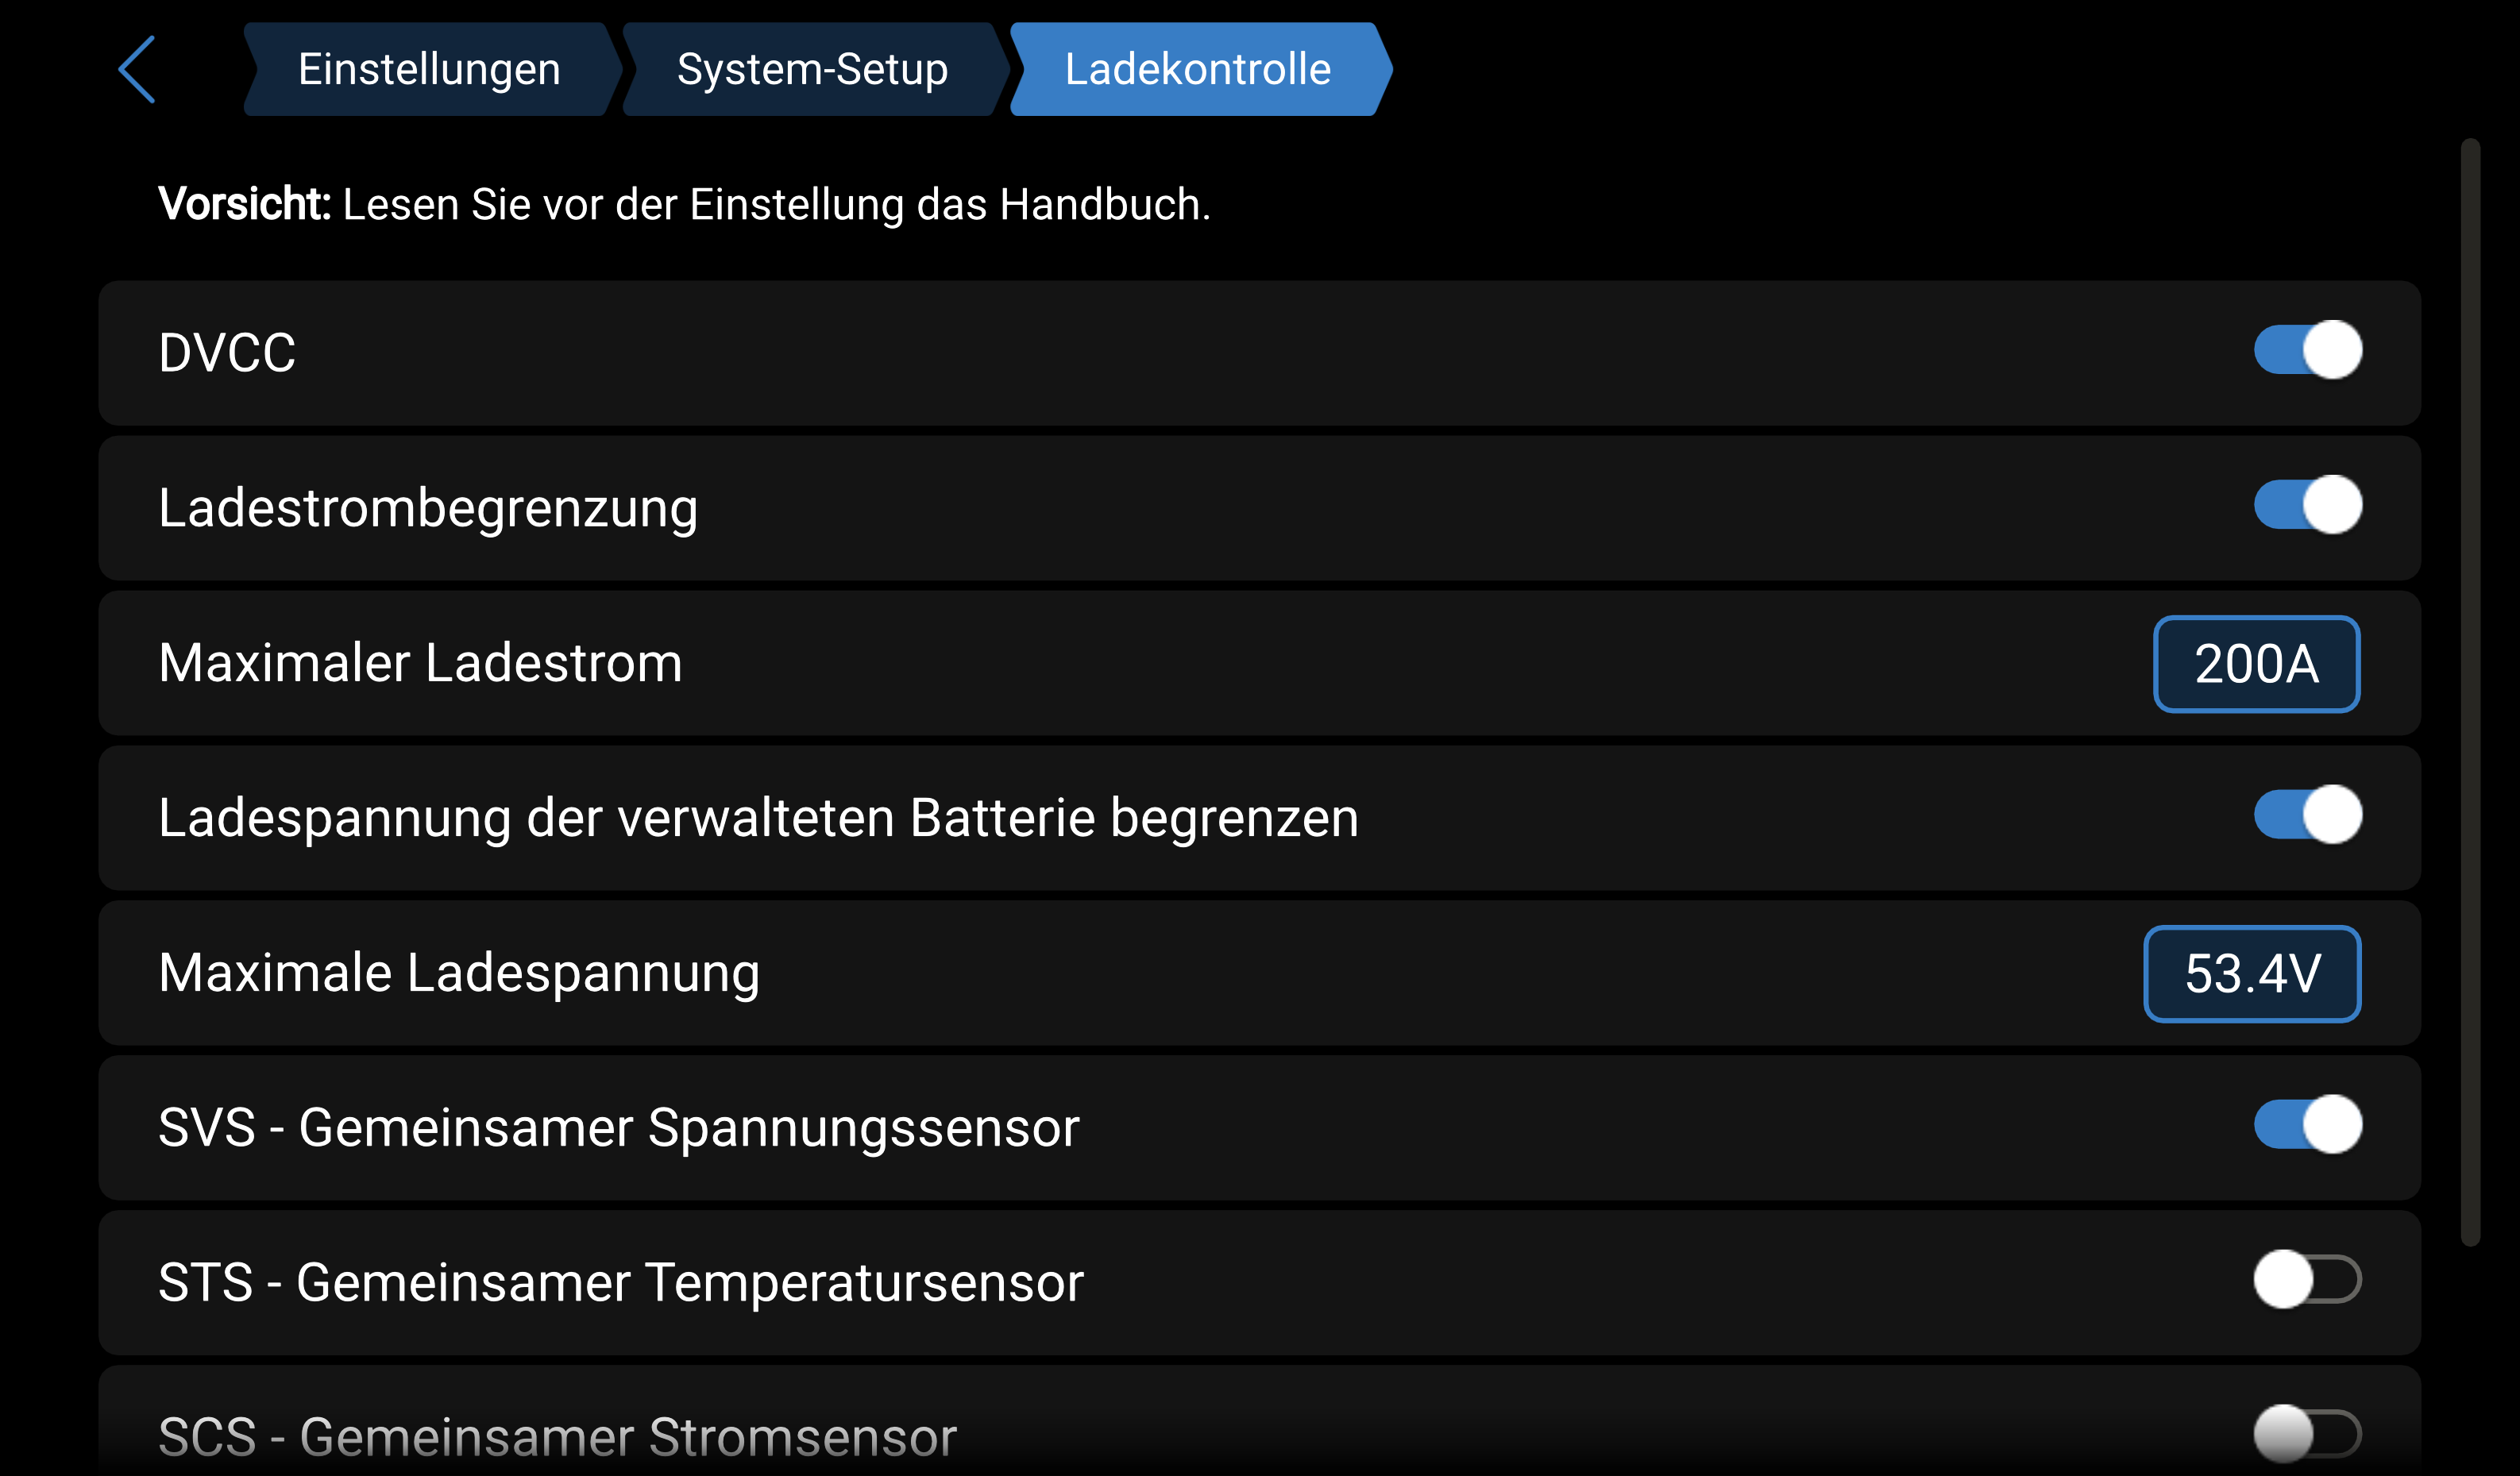2520x1476 pixels.
Task: Click the Ladestrombegrenzung label text
Action: [428, 508]
